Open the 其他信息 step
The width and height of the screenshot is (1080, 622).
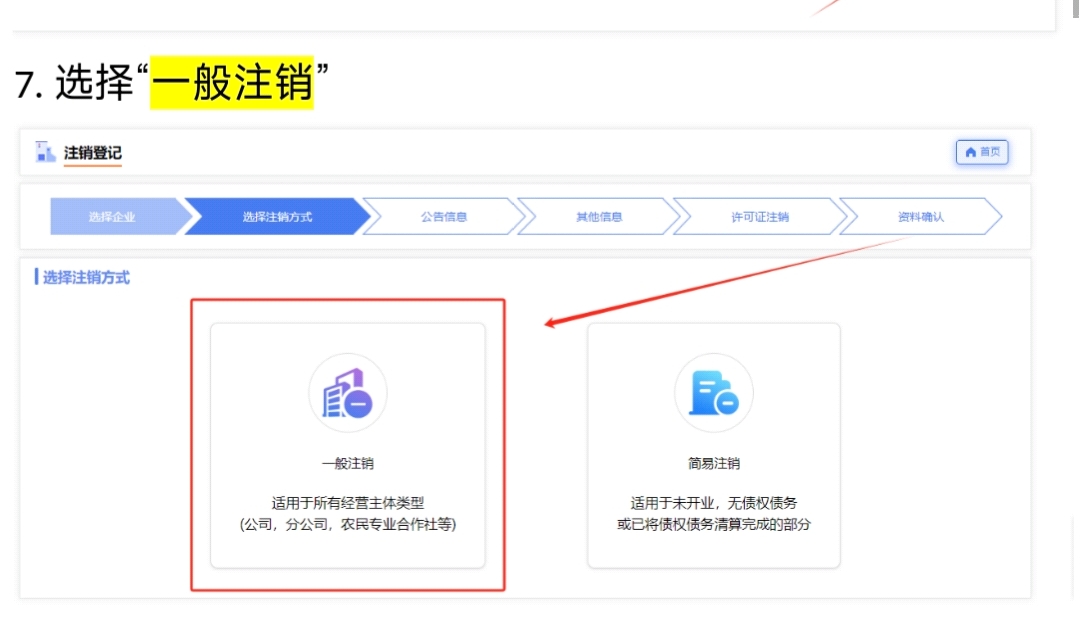click(x=598, y=216)
